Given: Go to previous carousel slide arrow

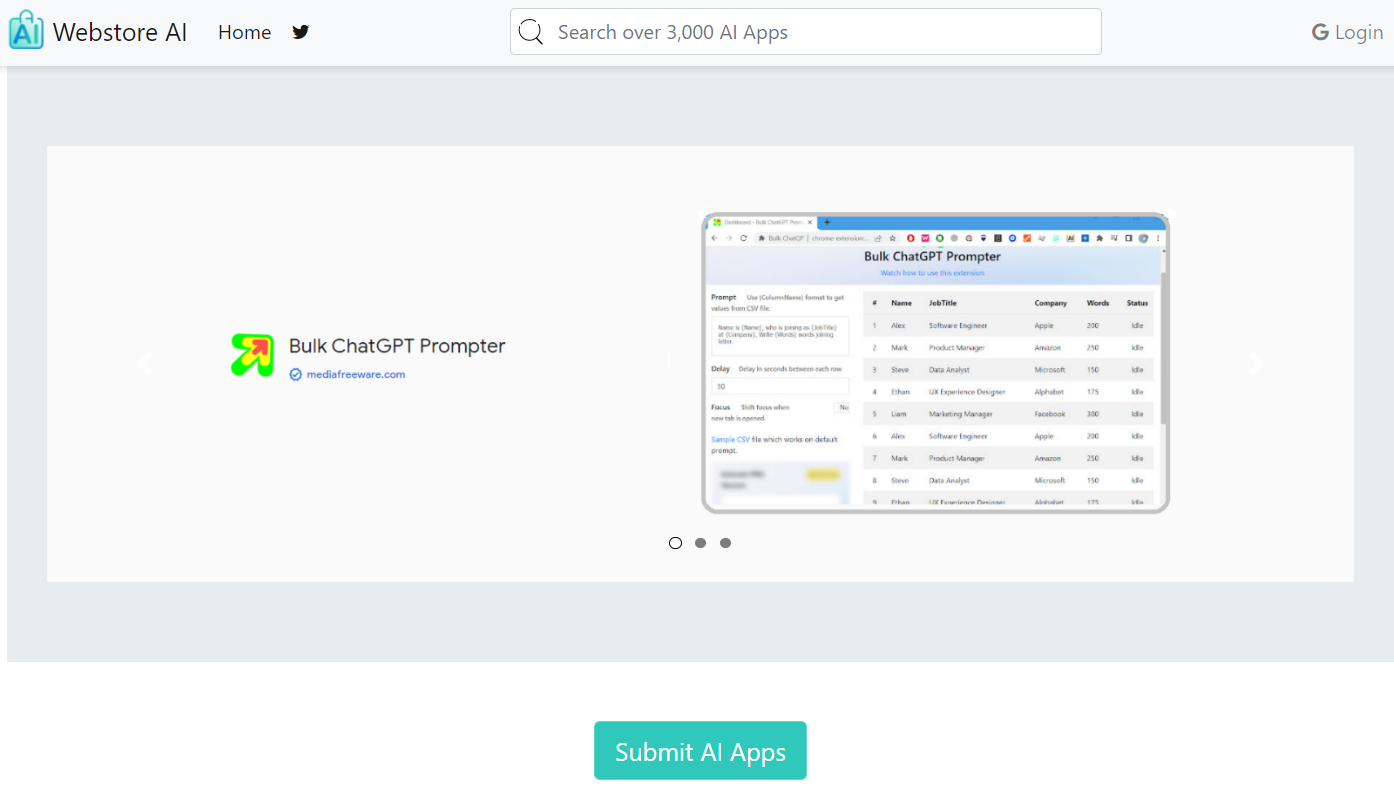Looking at the screenshot, I should coord(145,364).
